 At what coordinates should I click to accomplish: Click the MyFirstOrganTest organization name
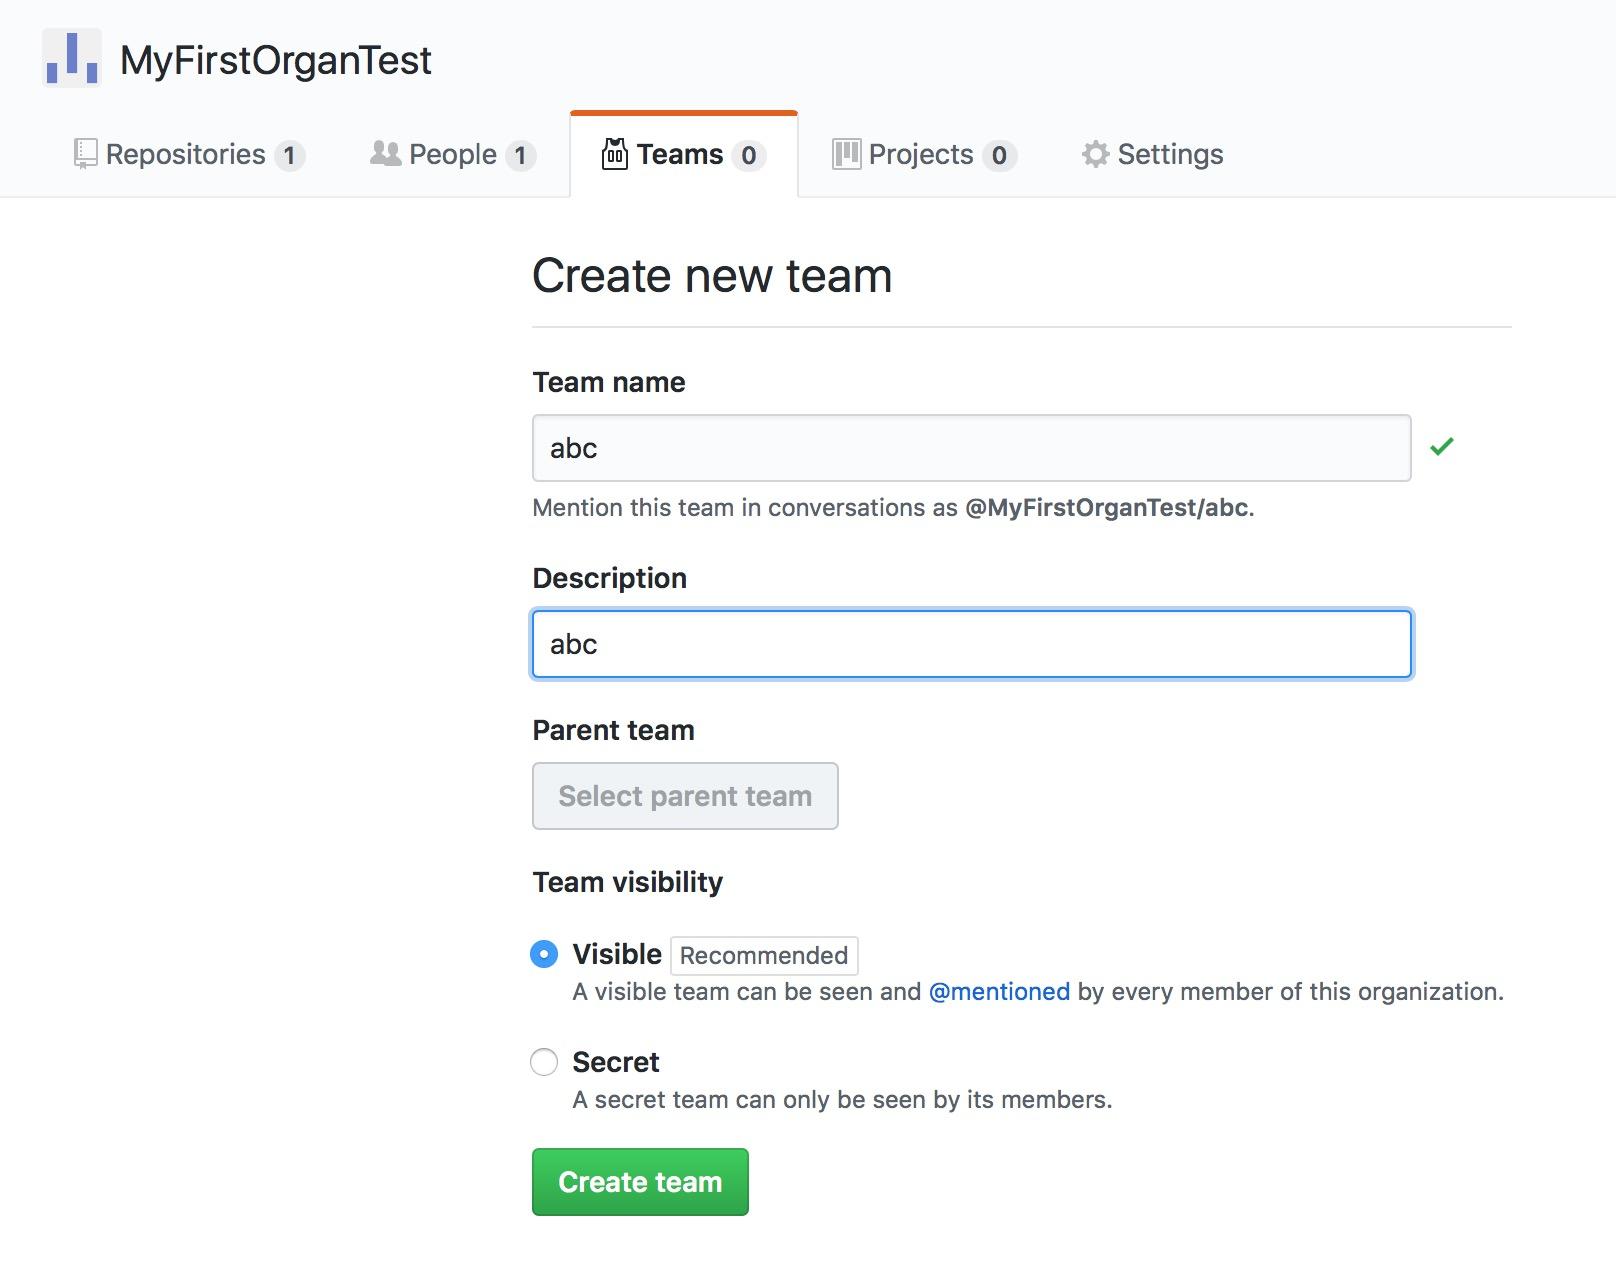point(276,60)
